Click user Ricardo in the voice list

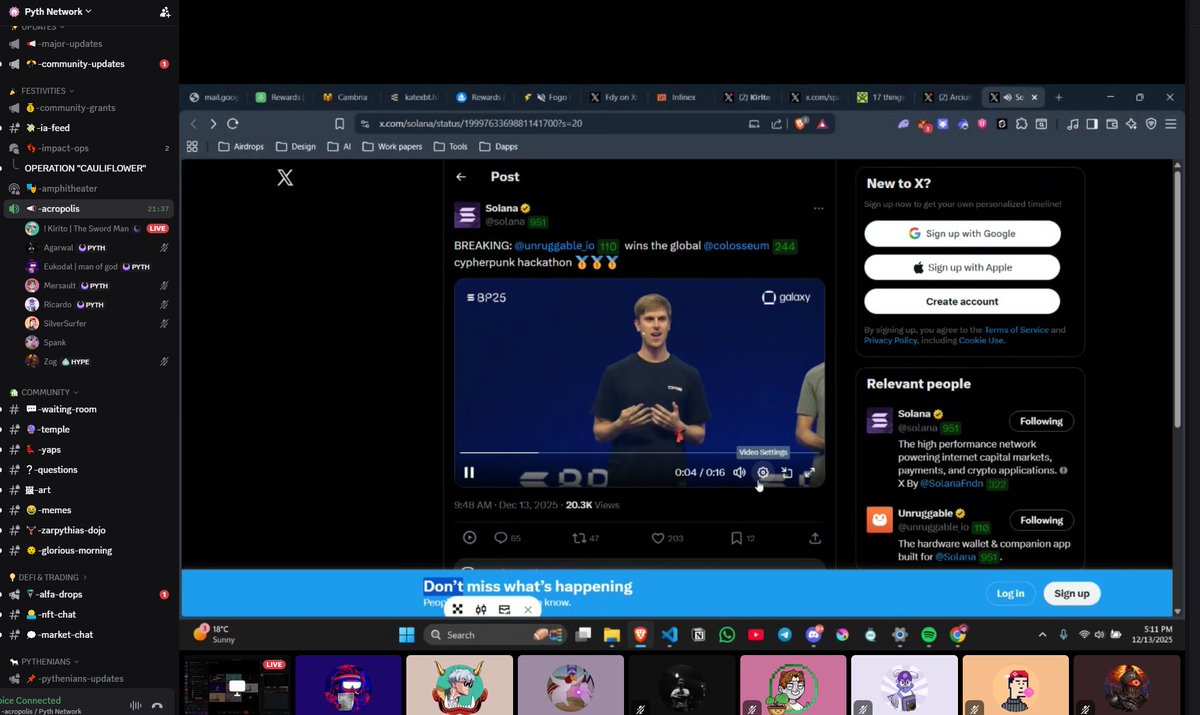tap(96, 304)
